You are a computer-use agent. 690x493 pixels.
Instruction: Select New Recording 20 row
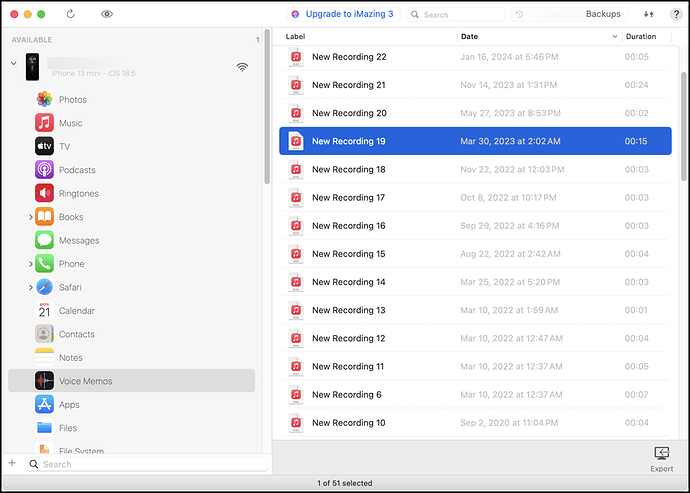click(475, 113)
